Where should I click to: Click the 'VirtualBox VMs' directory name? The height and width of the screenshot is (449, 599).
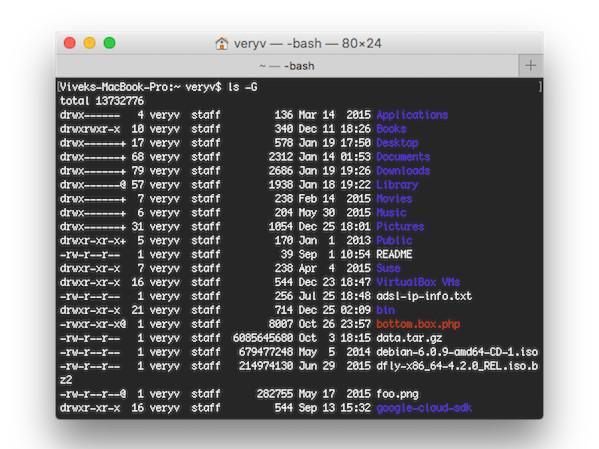(418, 282)
